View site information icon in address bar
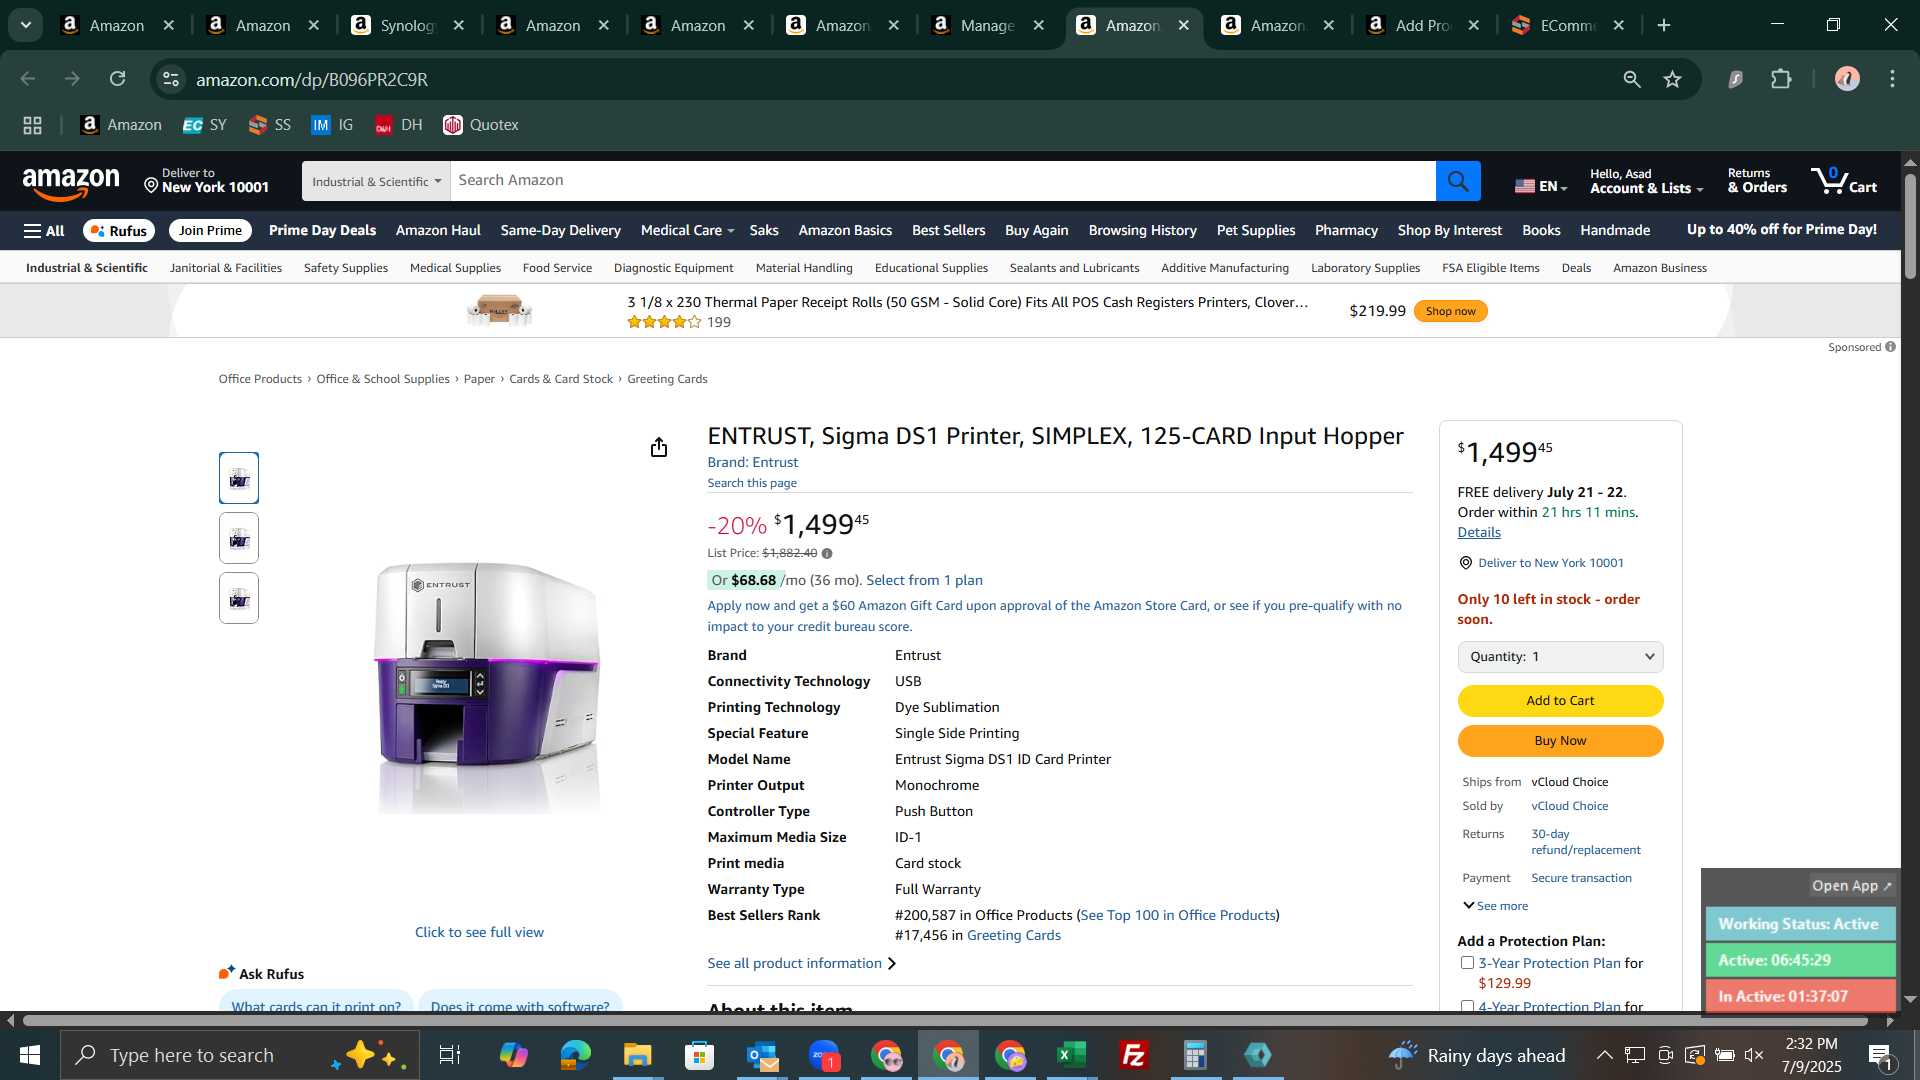Image resolution: width=1920 pixels, height=1080 pixels. tap(171, 79)
